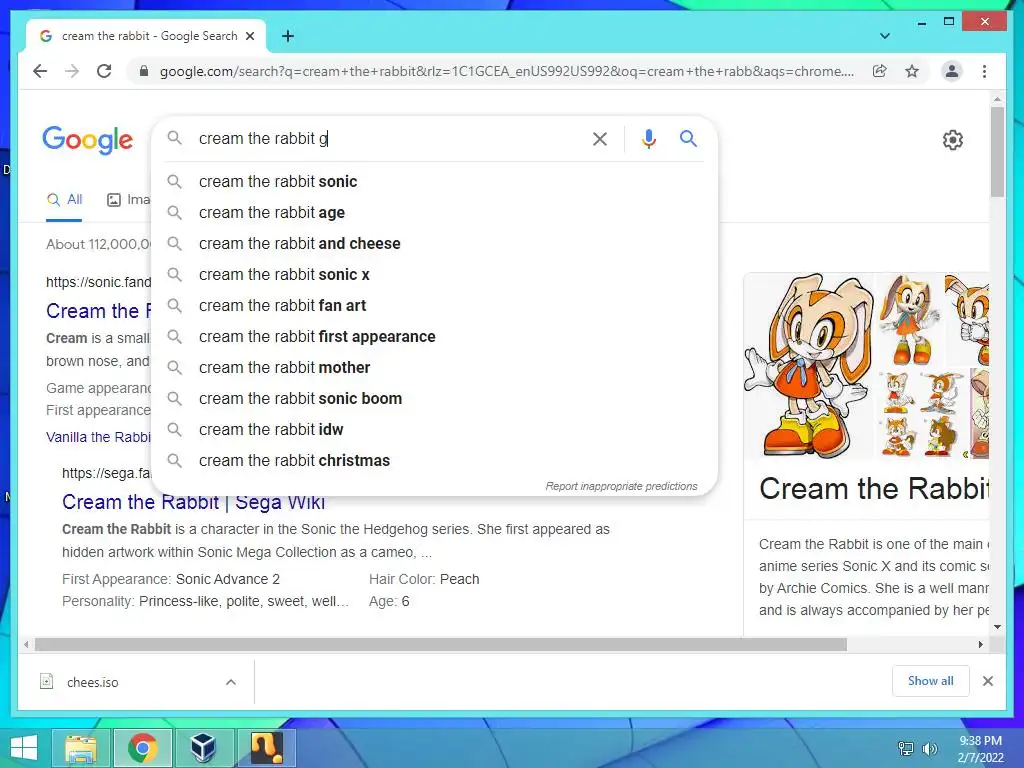The image size is (1024, 768).
Task: Click the large Cream the Rabbit image
Action: (x=808, y=366)
